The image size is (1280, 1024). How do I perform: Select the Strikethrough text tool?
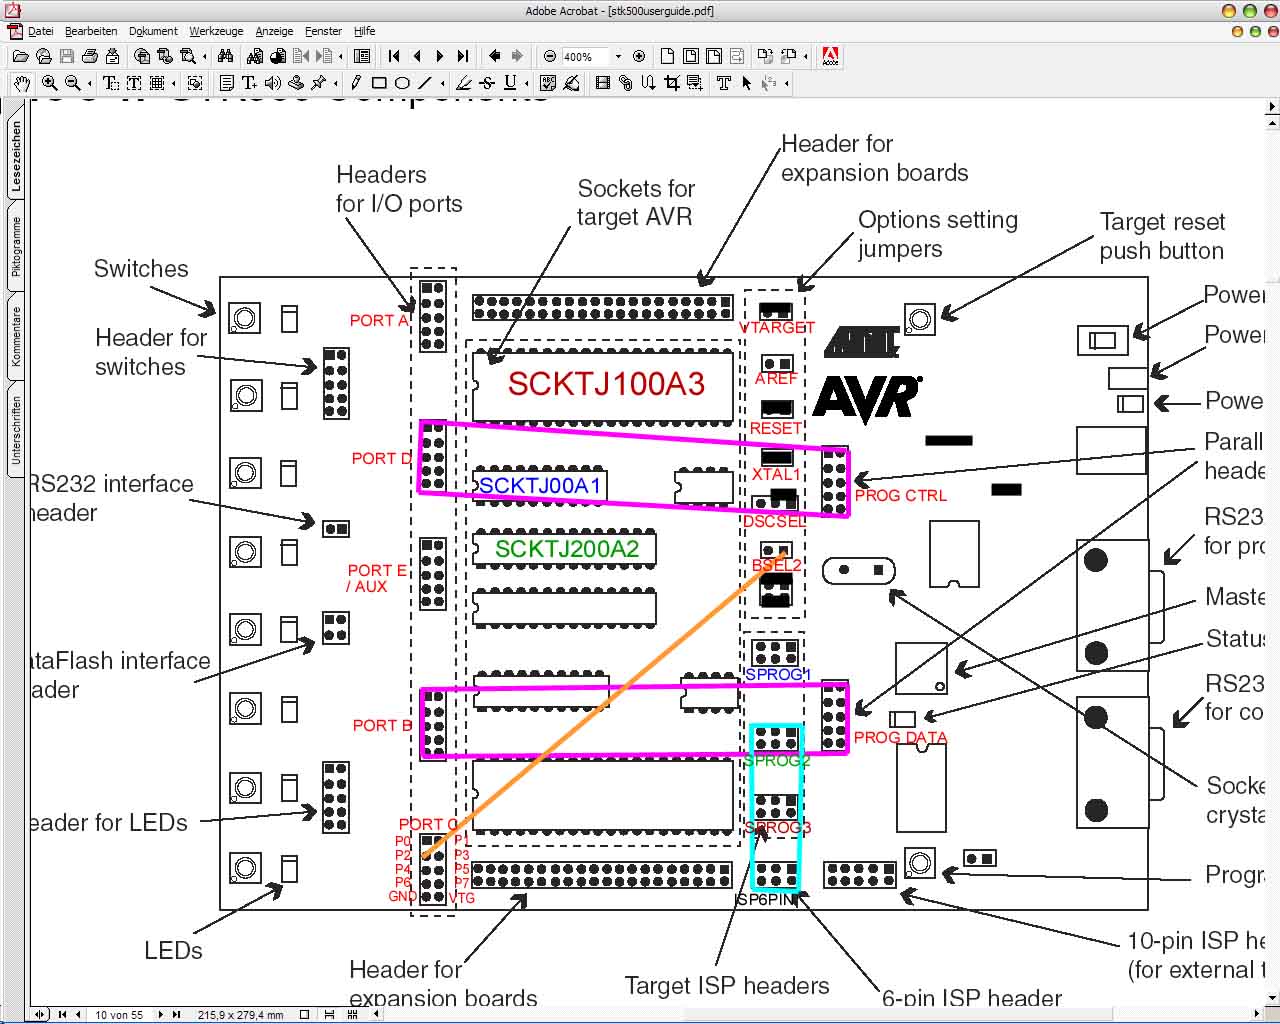click(x=487, y=83)
